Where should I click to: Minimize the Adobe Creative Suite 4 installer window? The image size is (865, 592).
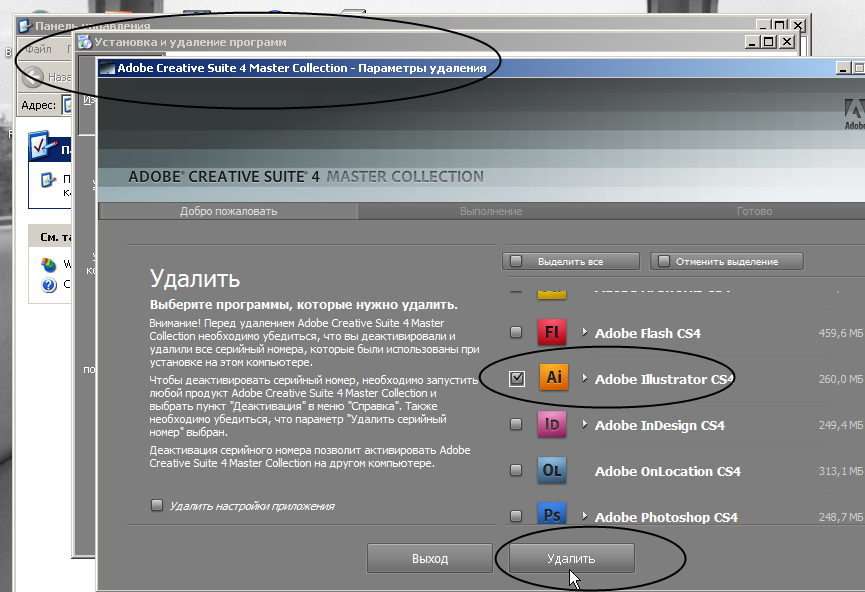[843, 68]
